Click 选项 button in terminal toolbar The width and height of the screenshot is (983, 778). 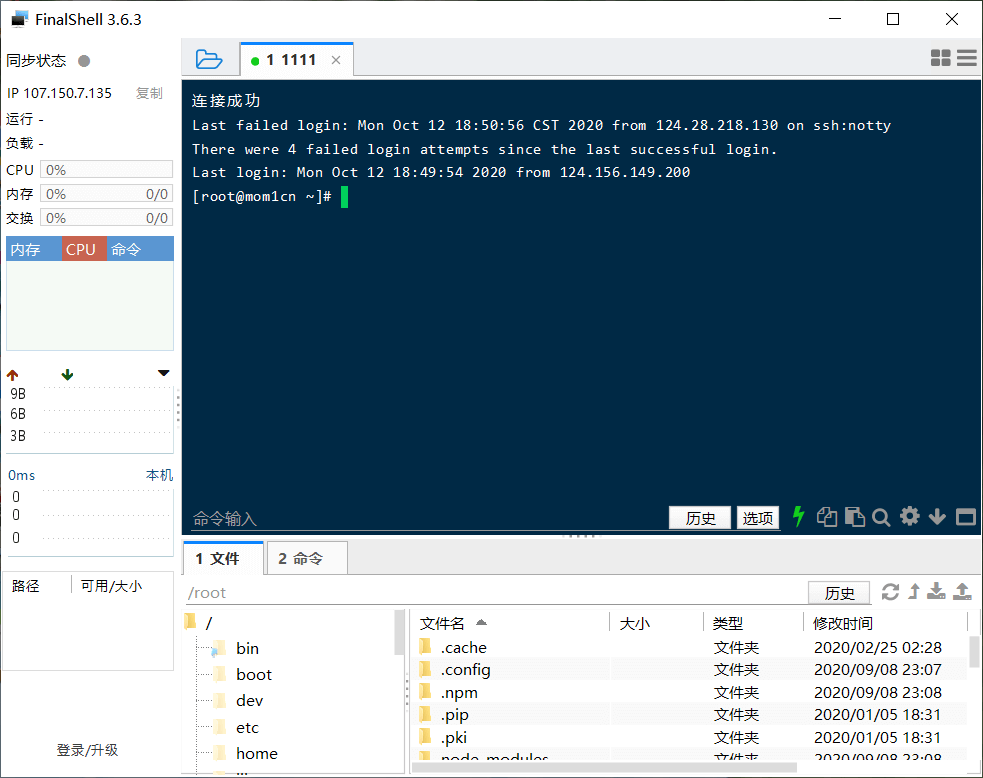coord(757,517)
